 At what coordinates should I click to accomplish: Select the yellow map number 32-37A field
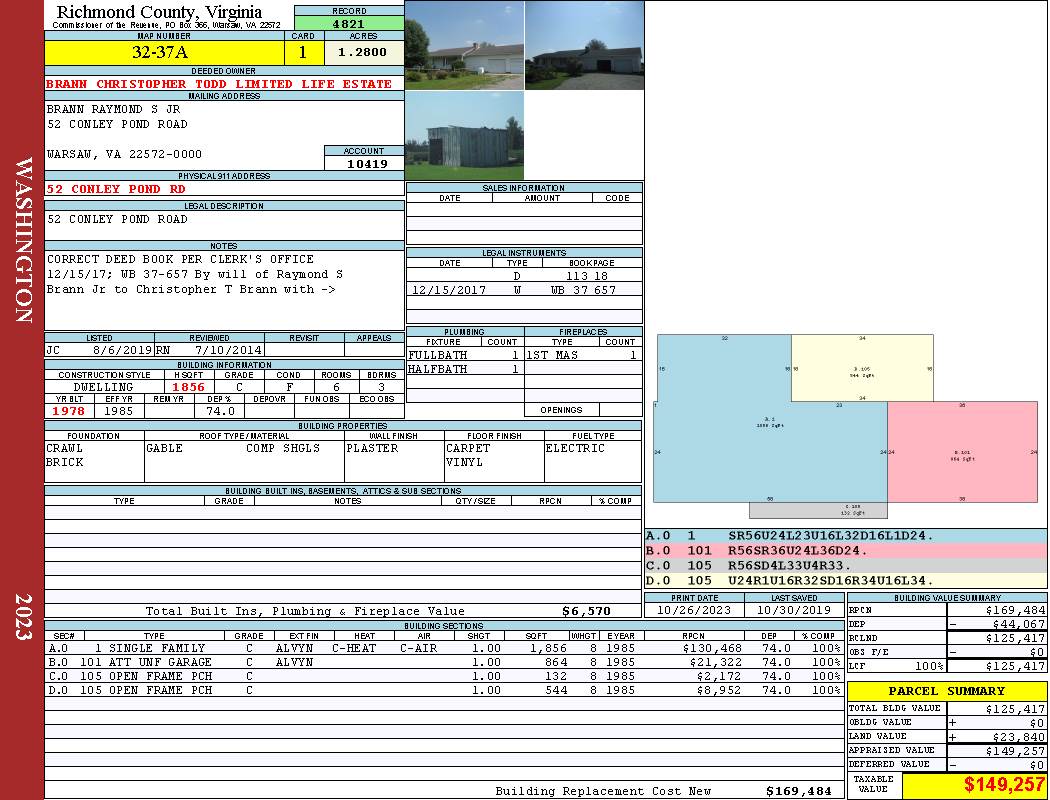164,52
